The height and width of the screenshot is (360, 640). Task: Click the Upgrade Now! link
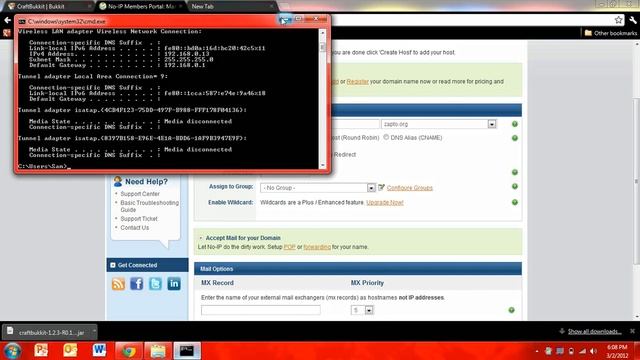click(x=384, y=202)
